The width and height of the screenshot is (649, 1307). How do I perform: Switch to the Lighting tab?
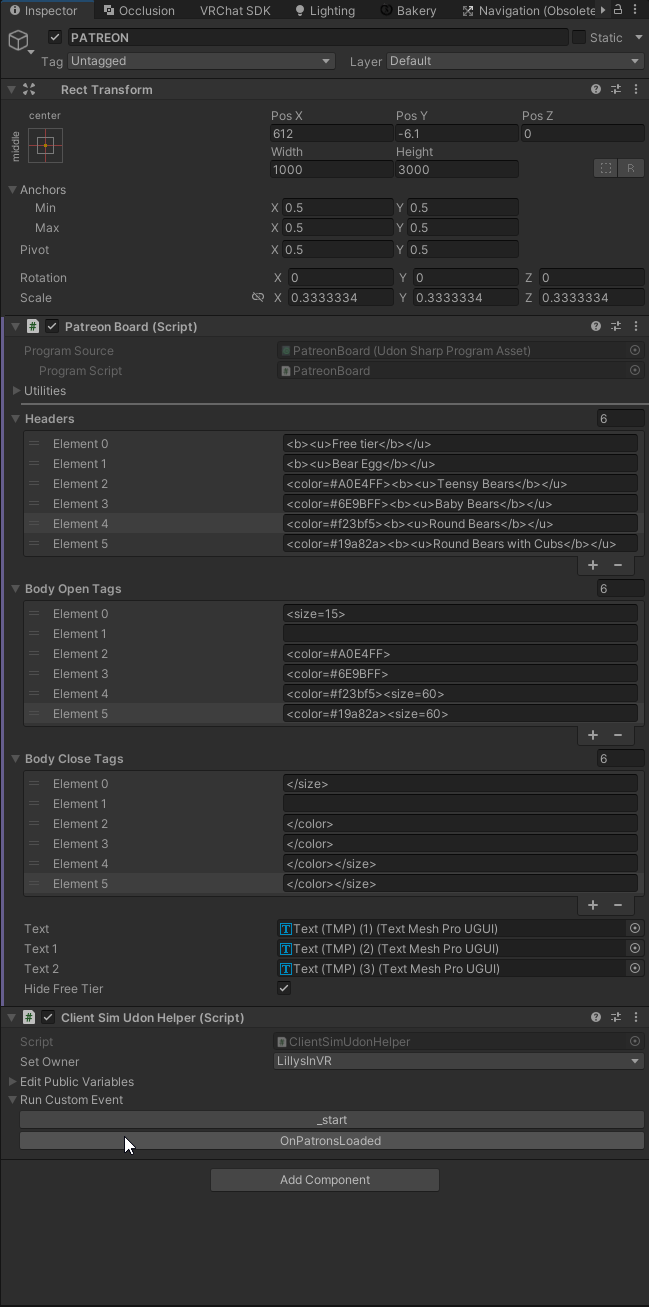pos(325,11)
